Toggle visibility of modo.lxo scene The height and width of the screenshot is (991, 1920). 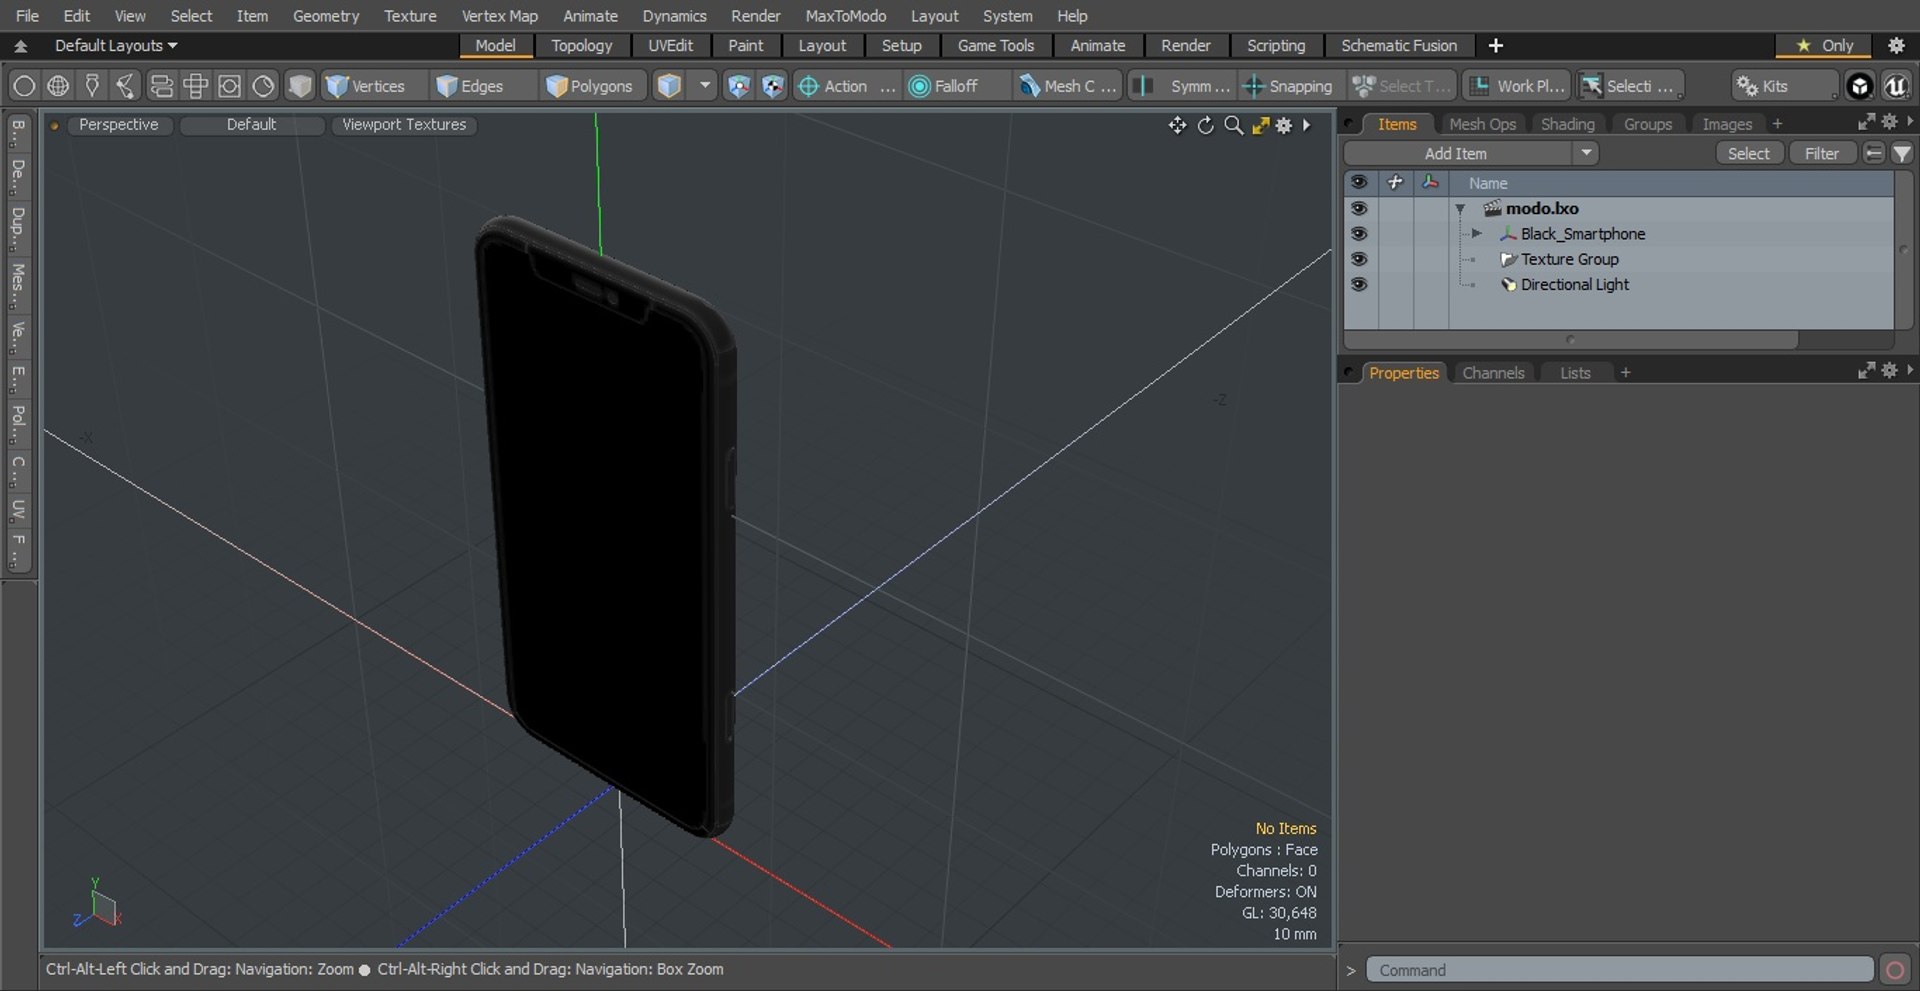(1358, 208)
